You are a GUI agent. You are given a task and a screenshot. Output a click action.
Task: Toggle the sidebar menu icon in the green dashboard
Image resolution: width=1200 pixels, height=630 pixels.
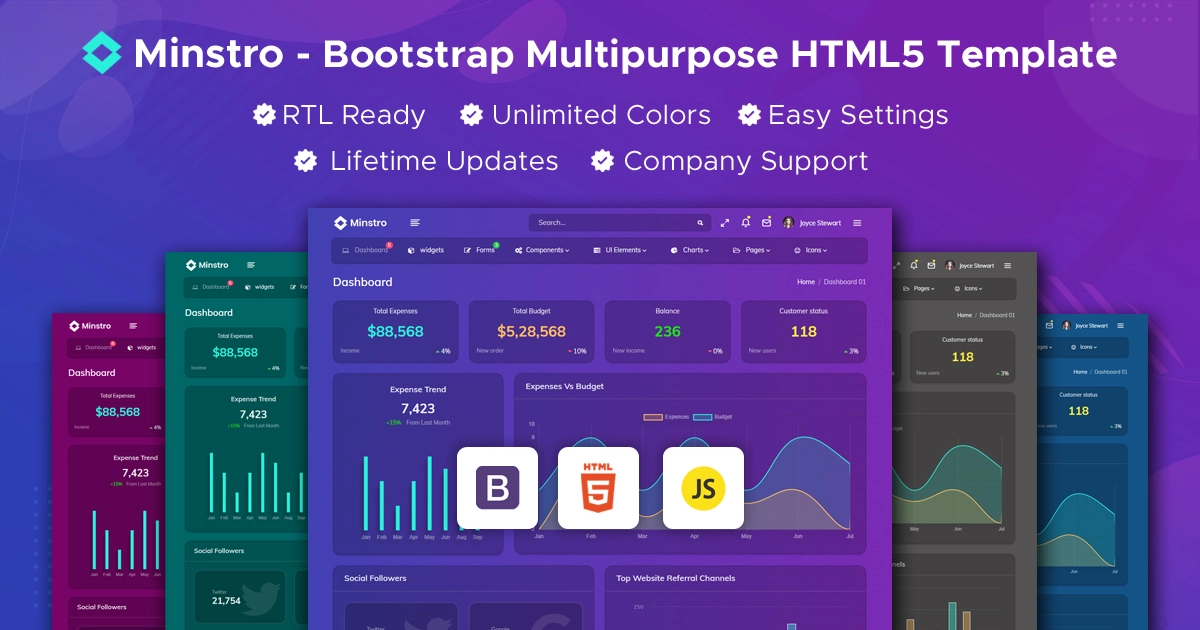click(x=251, y=265)
